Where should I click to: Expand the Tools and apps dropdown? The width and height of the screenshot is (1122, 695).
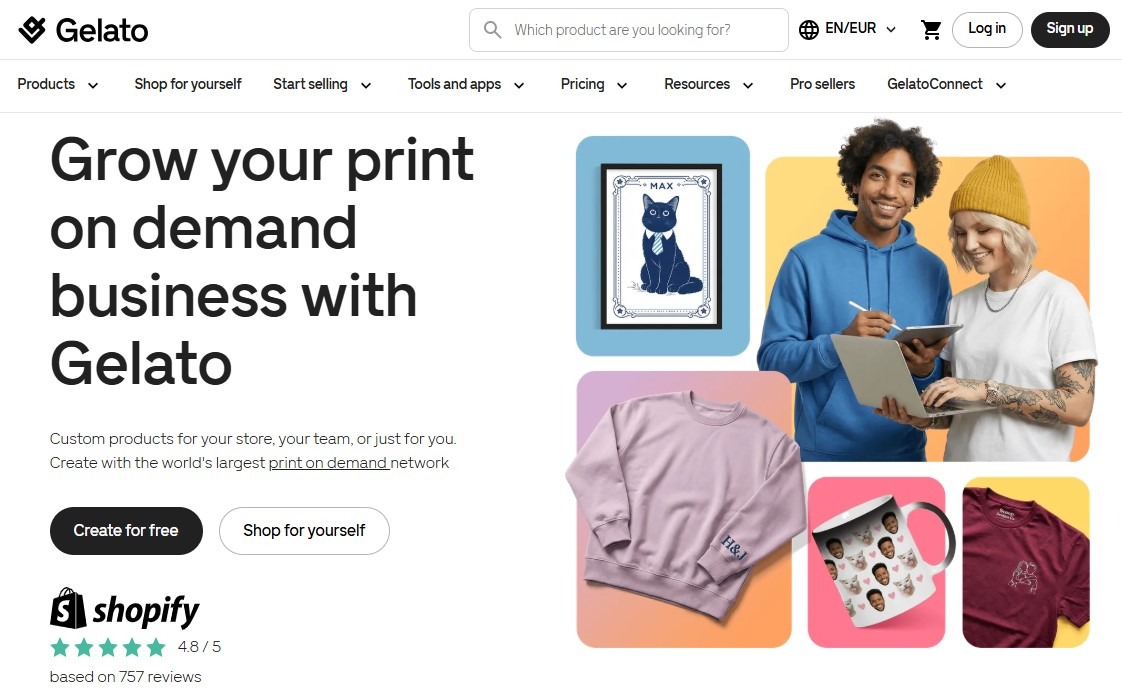pyautogui.click(x=467, y=84)
